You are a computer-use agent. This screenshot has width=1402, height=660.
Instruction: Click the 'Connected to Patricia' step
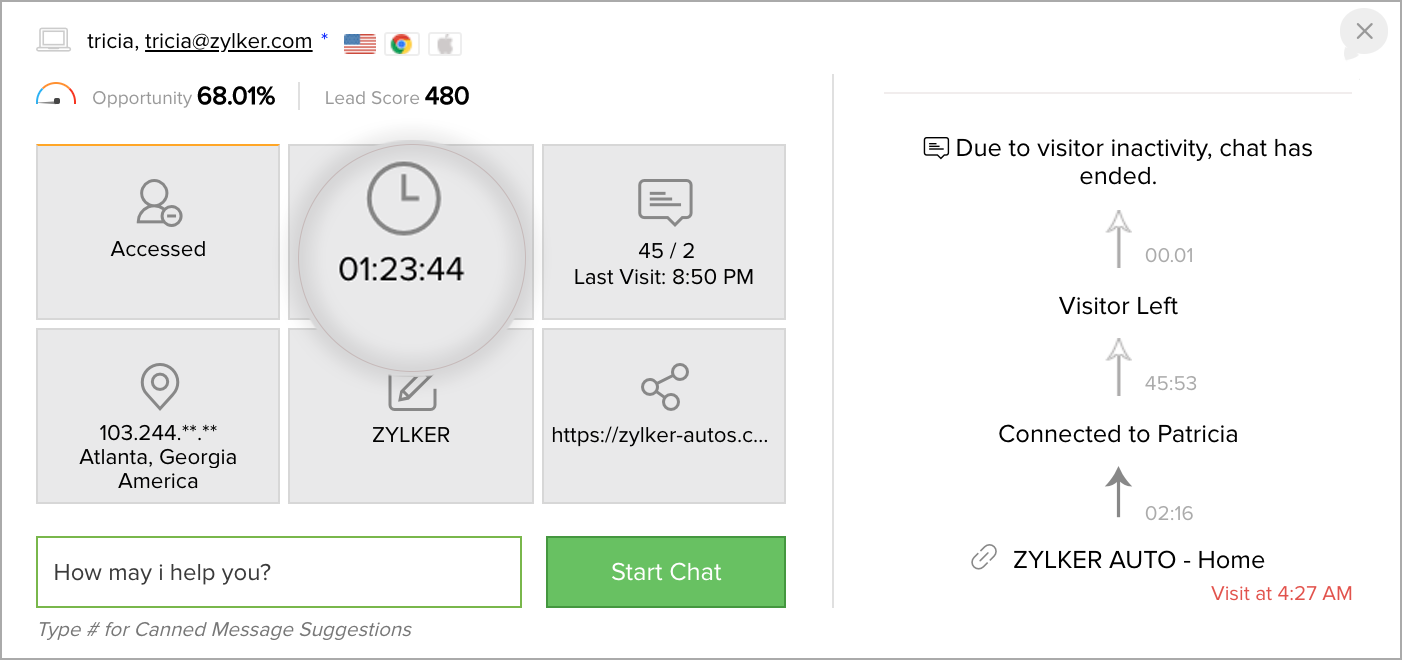[x=1118, y=434]
